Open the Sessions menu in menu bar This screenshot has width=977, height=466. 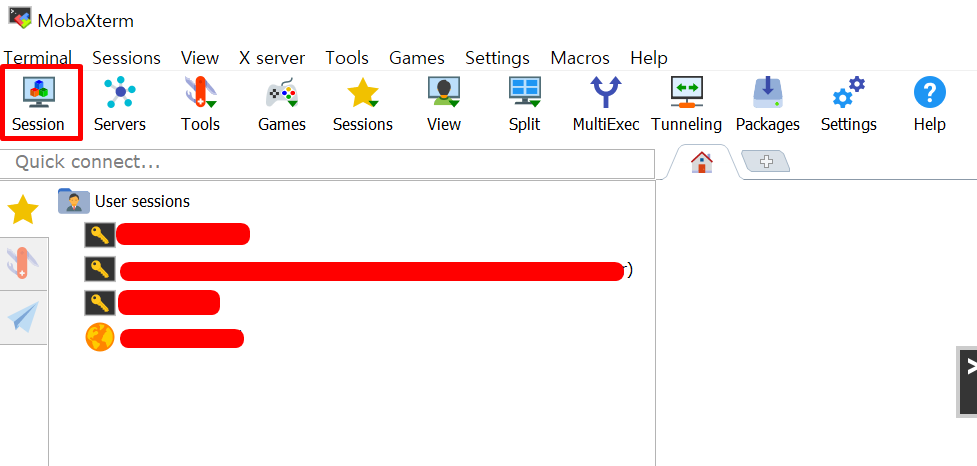tap(126, 58)
